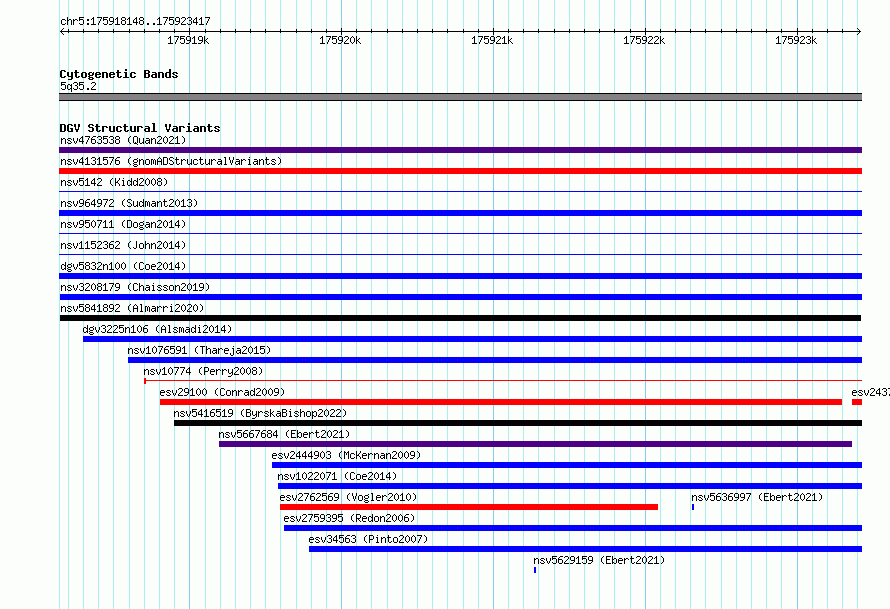Select the blue dgv3225n106 variant bar
The image size is (890, 609).
[x=472, y=339]
